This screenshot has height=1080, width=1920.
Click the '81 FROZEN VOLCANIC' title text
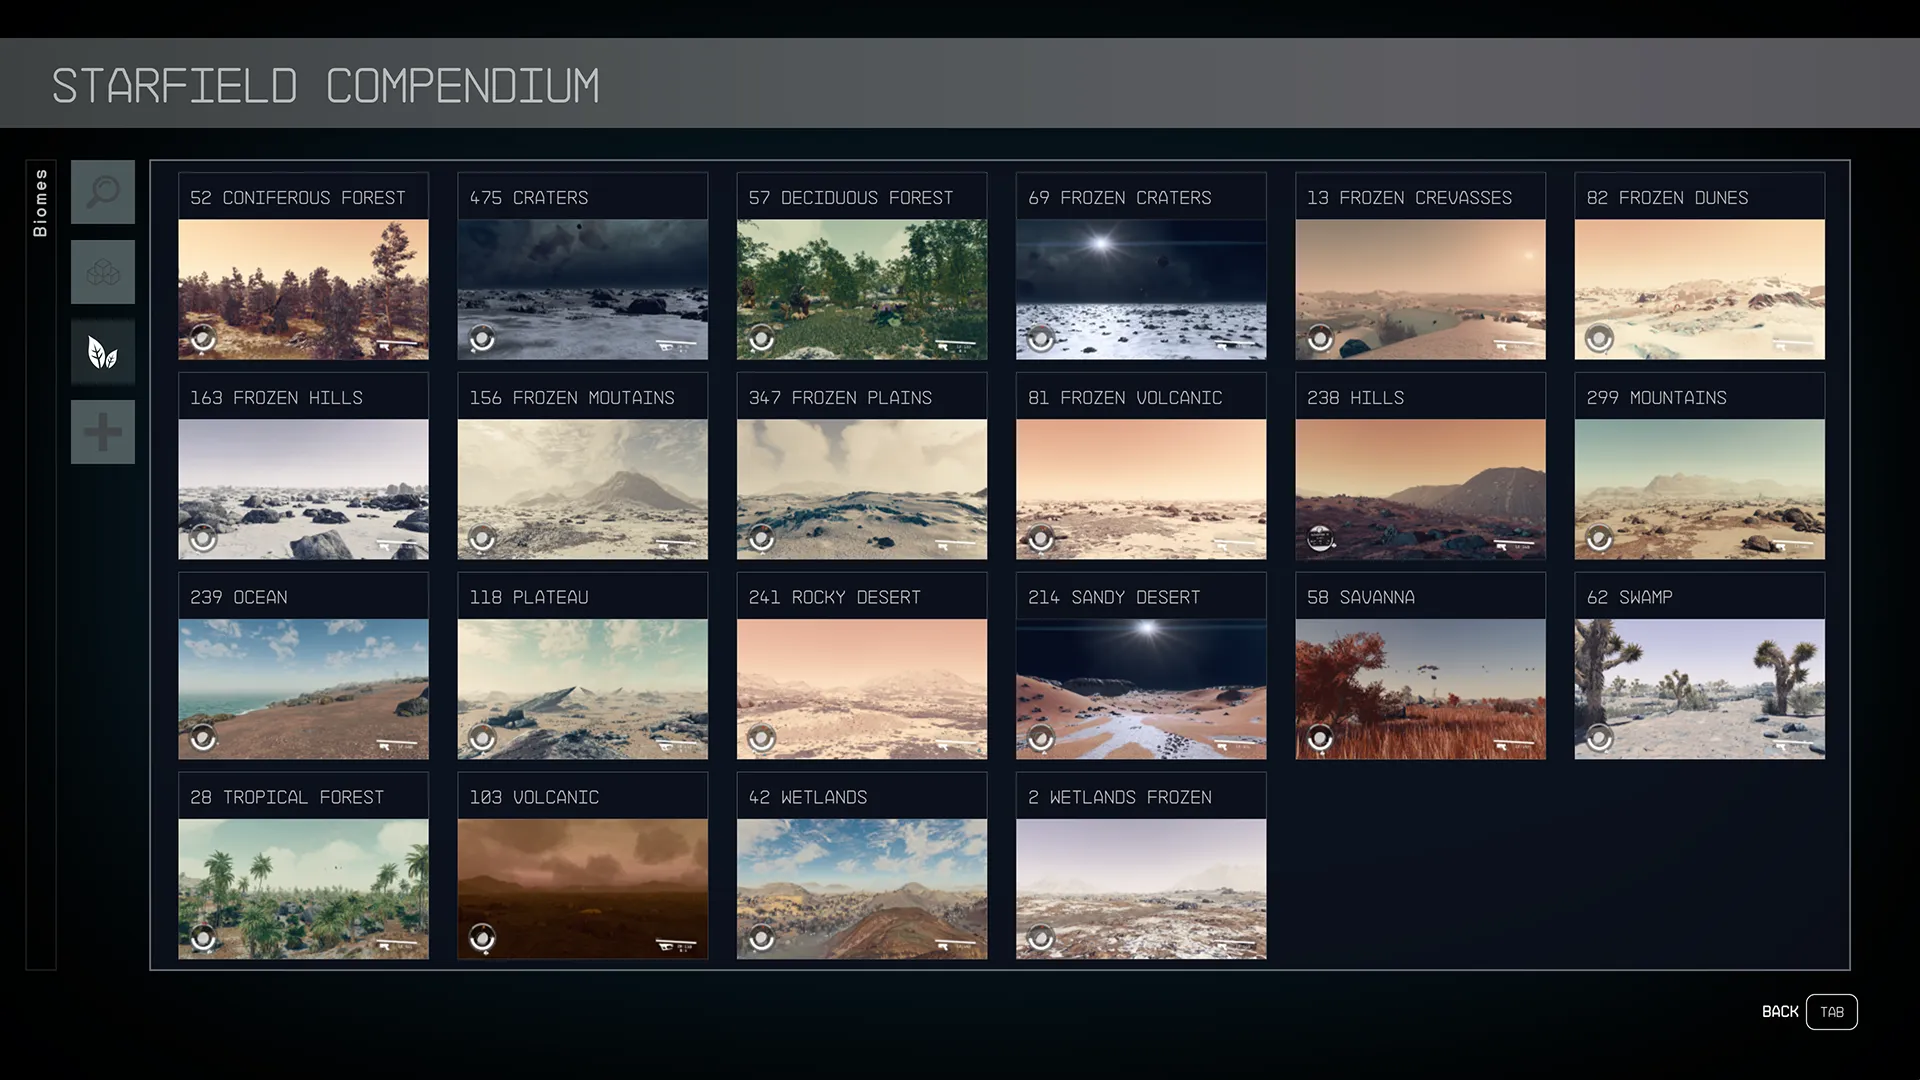[1125, 398]
